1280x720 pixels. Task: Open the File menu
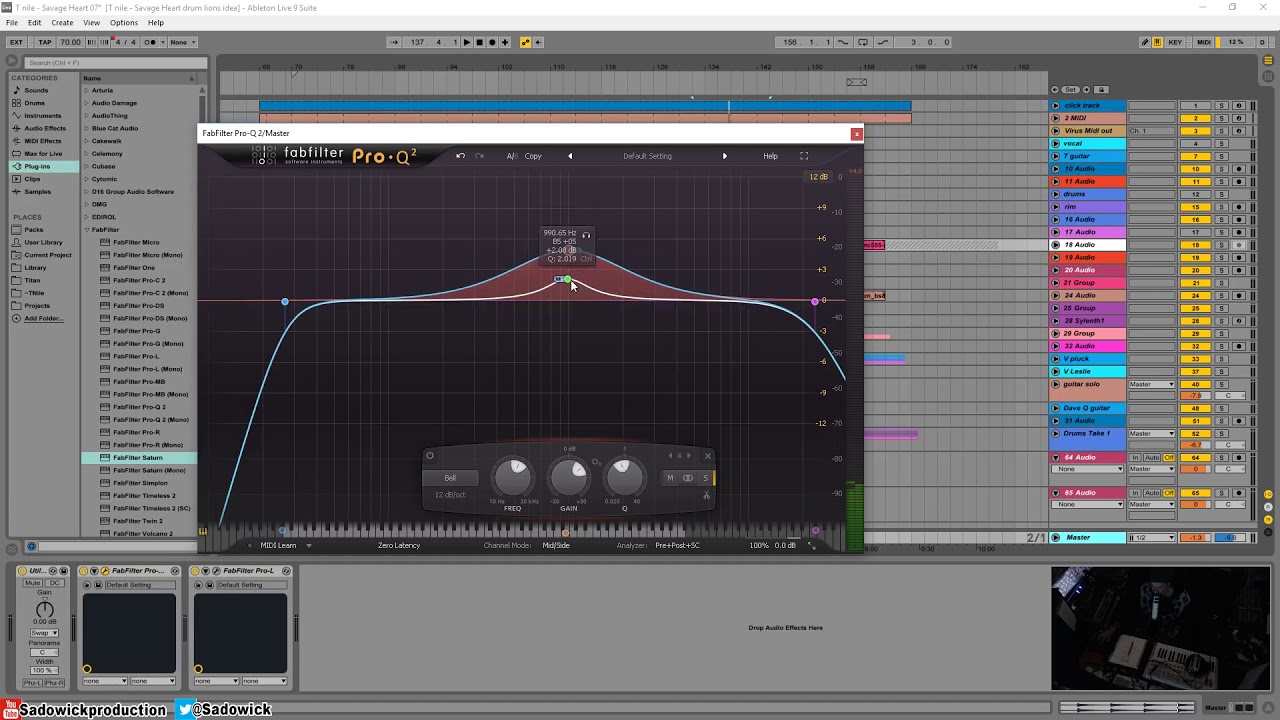(12, 22)
